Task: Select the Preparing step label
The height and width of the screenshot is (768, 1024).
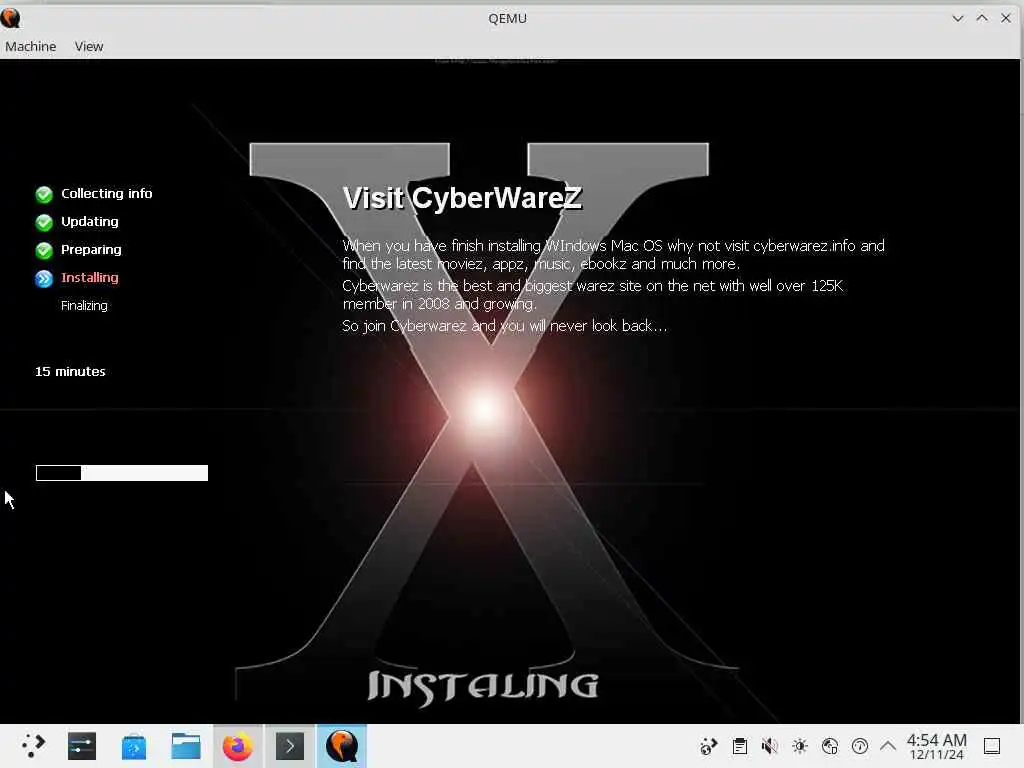Action: [x=91, y=249]
